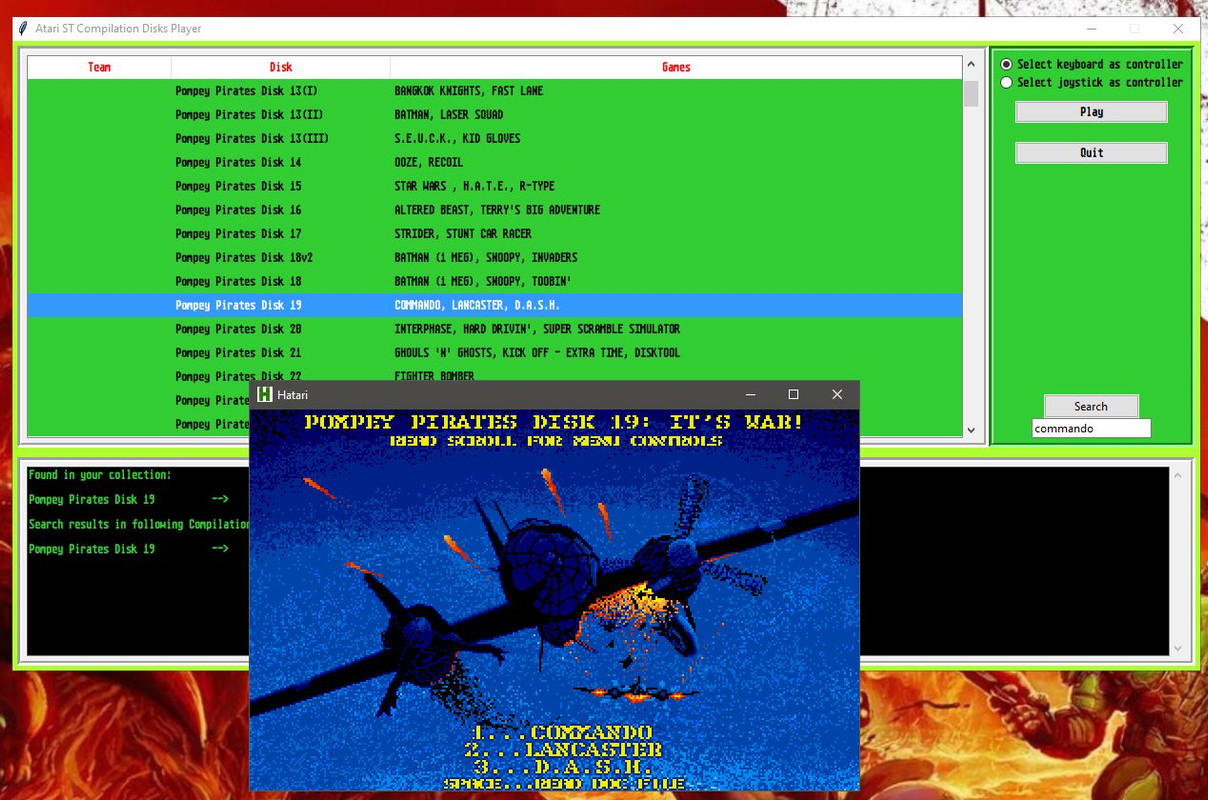The width and height of the screenshot is (1208, 800).
Task: Click games cell 'COMMANDO, LANCASTER, D.A.S.H.'
Action: (477, 305)
